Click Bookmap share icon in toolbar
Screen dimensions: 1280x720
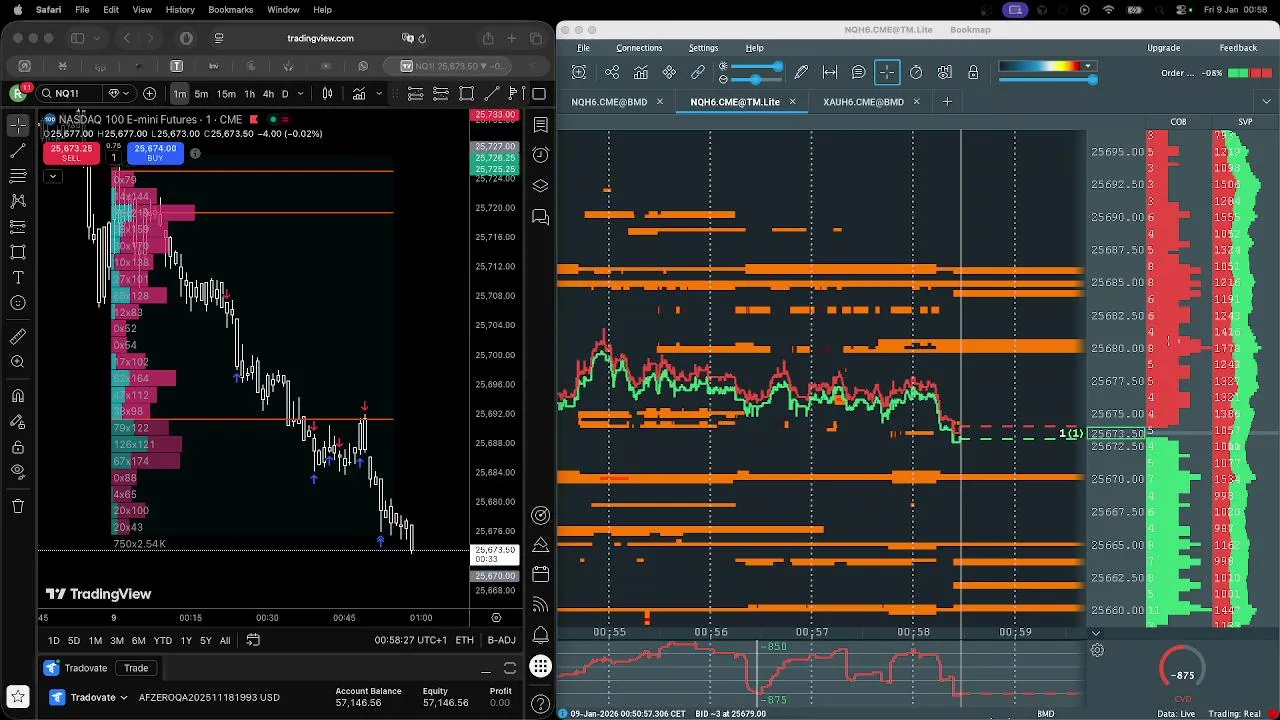coord(612,72)
